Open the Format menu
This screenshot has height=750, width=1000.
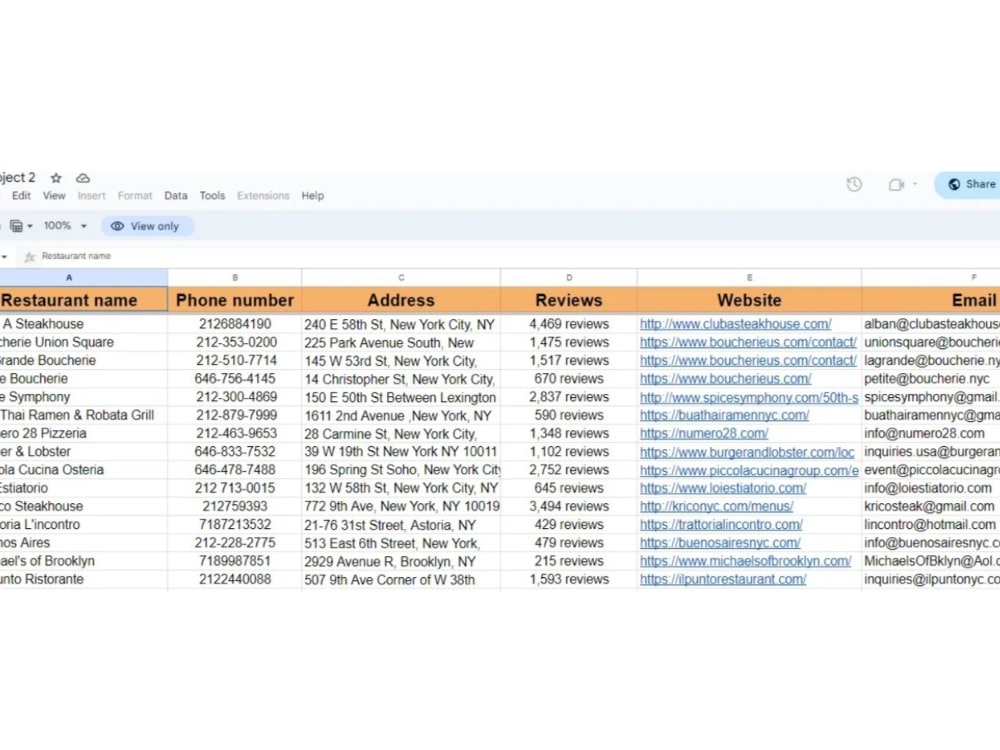click(x=135, y=196)
